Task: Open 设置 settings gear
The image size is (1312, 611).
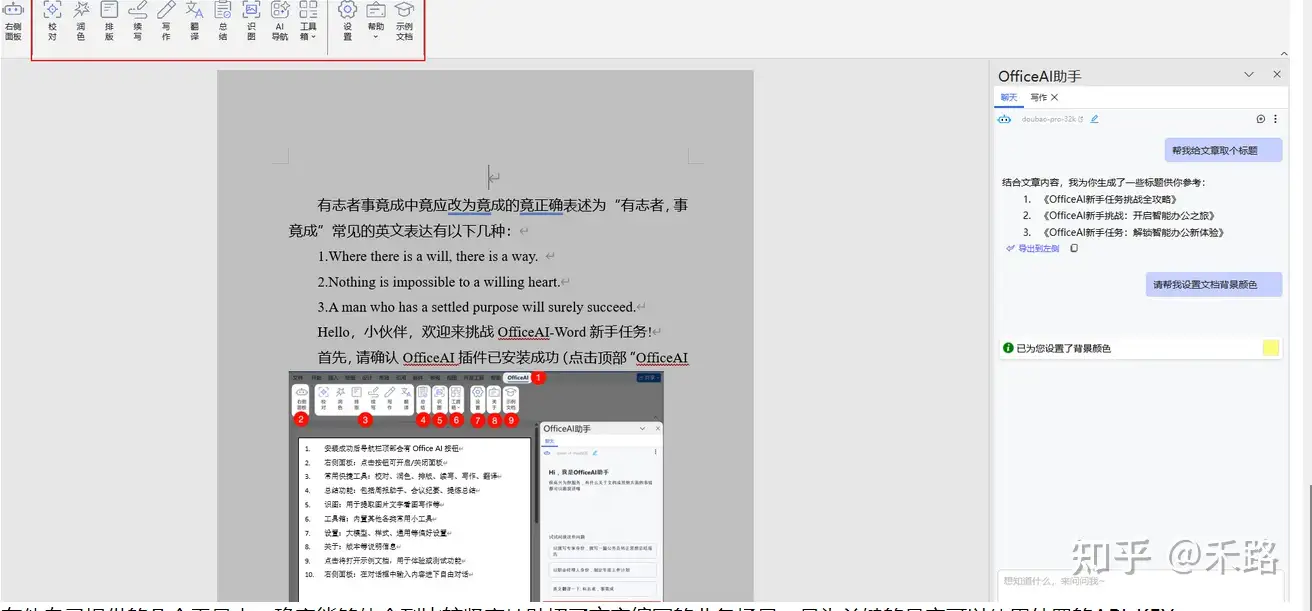Action: click(347, 21)
